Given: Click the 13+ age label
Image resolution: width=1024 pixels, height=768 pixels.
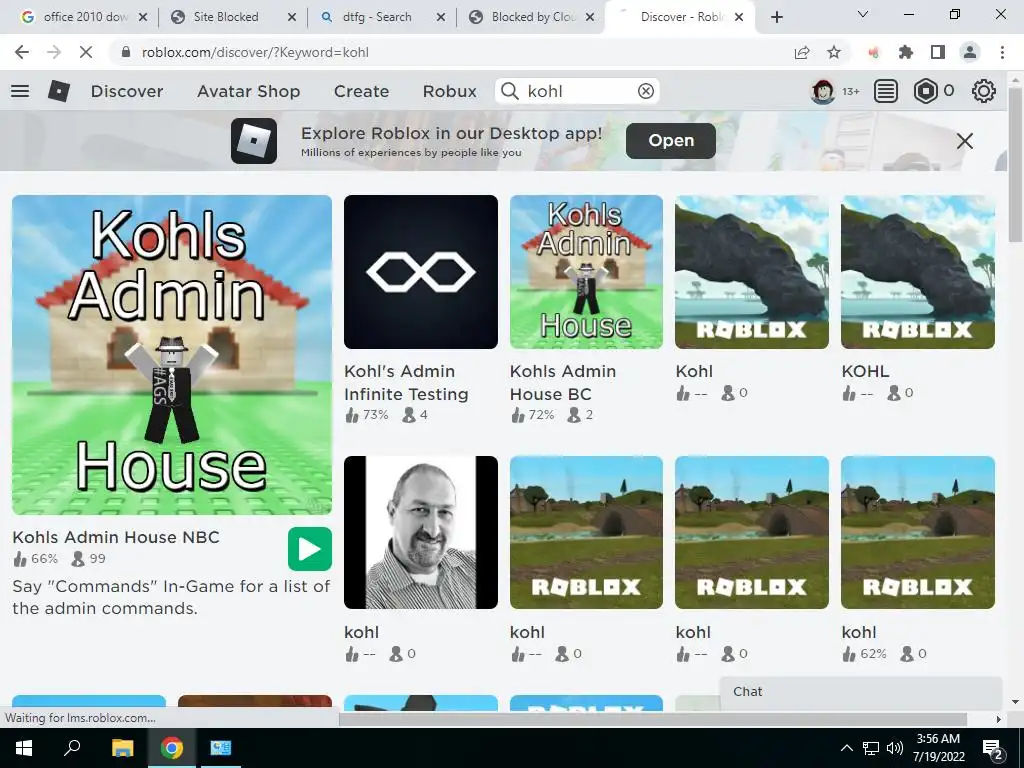Looking at the screenshot, I should (x=850, y=91).
